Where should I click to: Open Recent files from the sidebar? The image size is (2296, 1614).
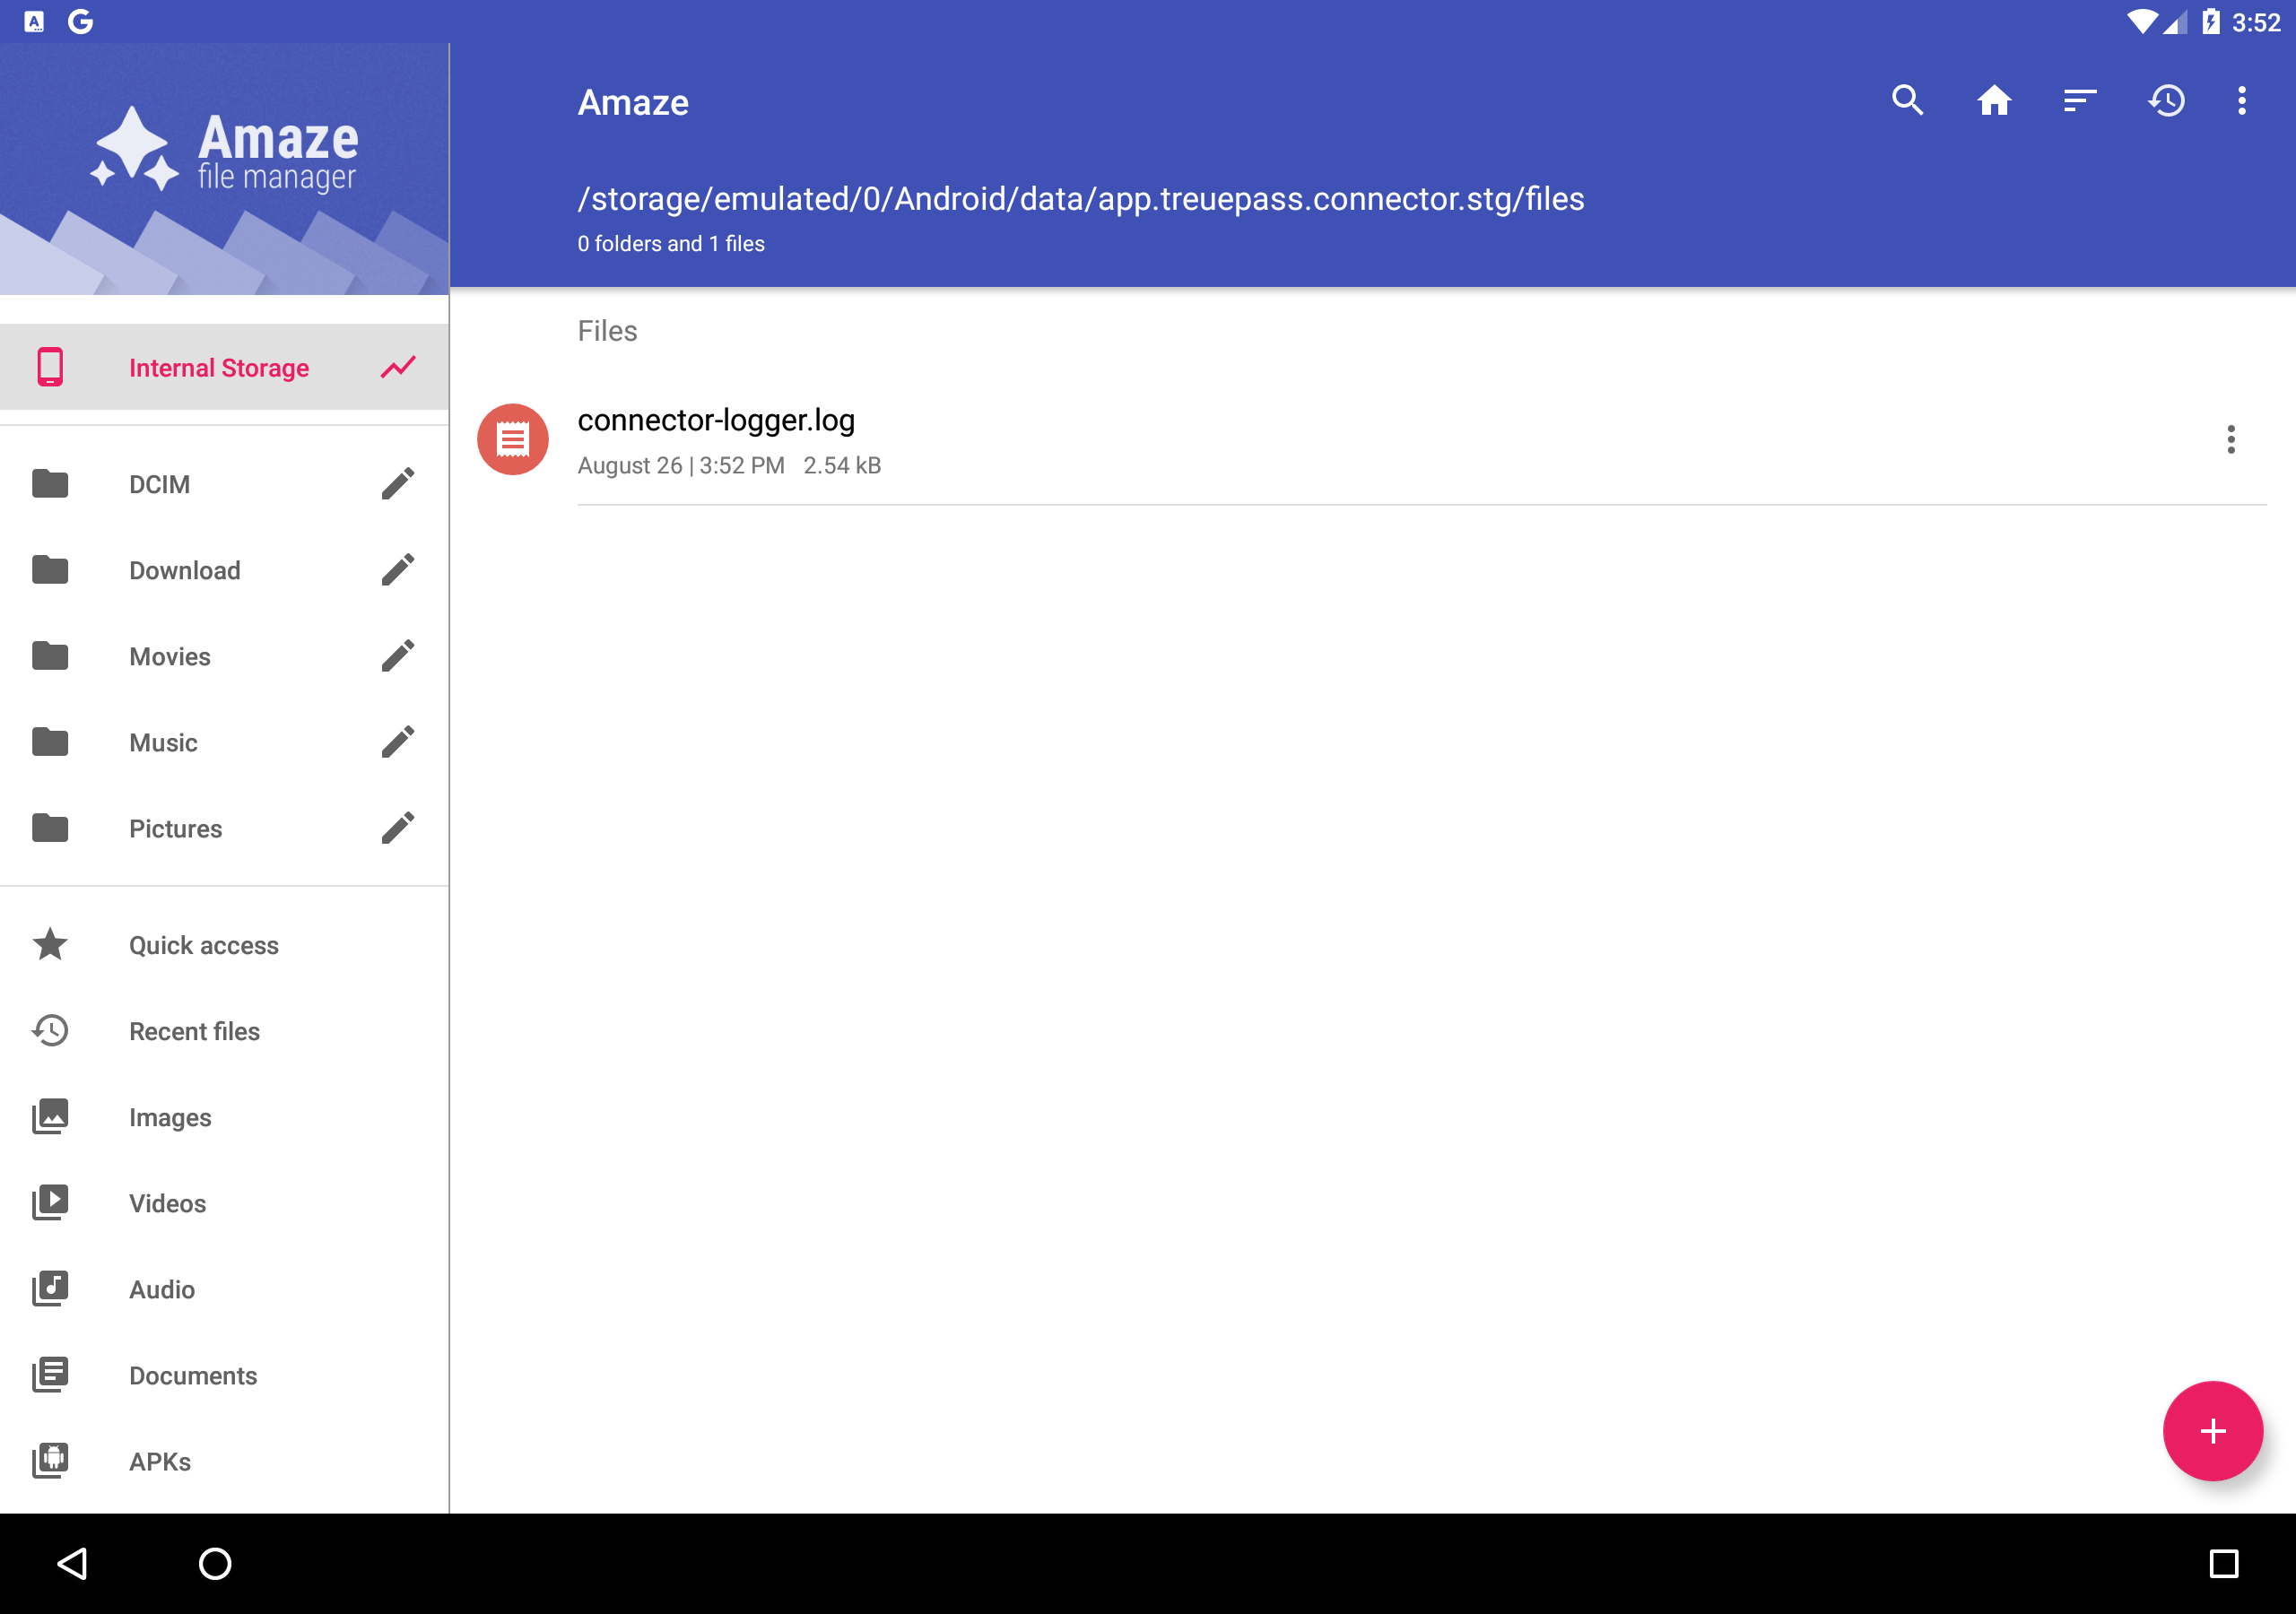[x=195, y=1031]
